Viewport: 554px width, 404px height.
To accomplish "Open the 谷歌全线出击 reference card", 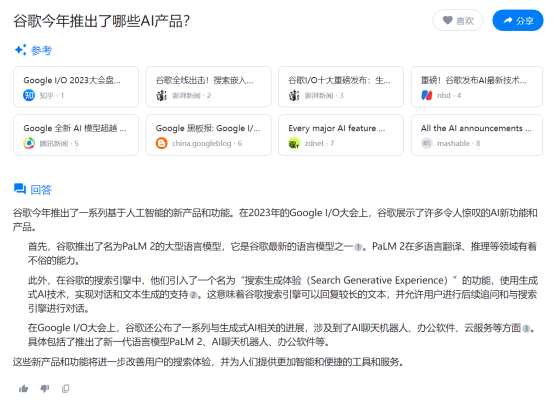I will pyautogui.click(x=208, y=87).
